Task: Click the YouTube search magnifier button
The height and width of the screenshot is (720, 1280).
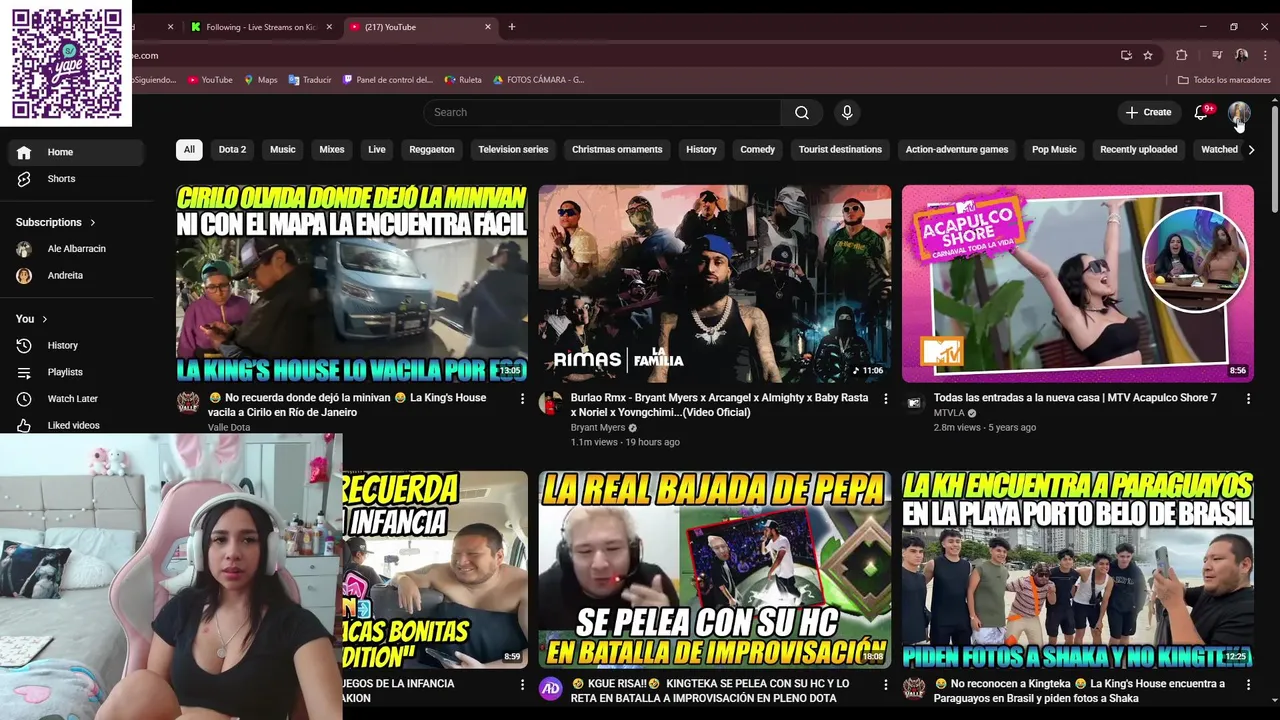Action: [802, 113]
